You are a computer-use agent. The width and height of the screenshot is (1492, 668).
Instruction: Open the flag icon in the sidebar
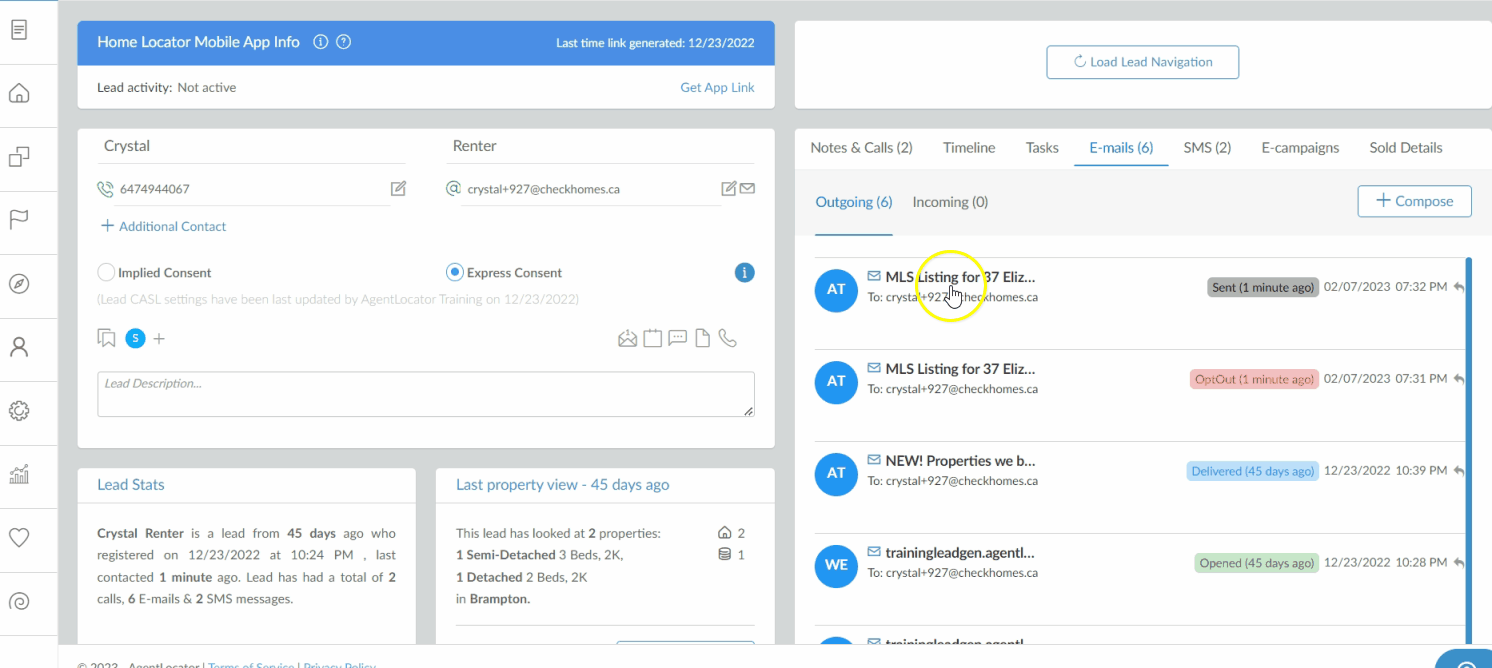[19, 220]
